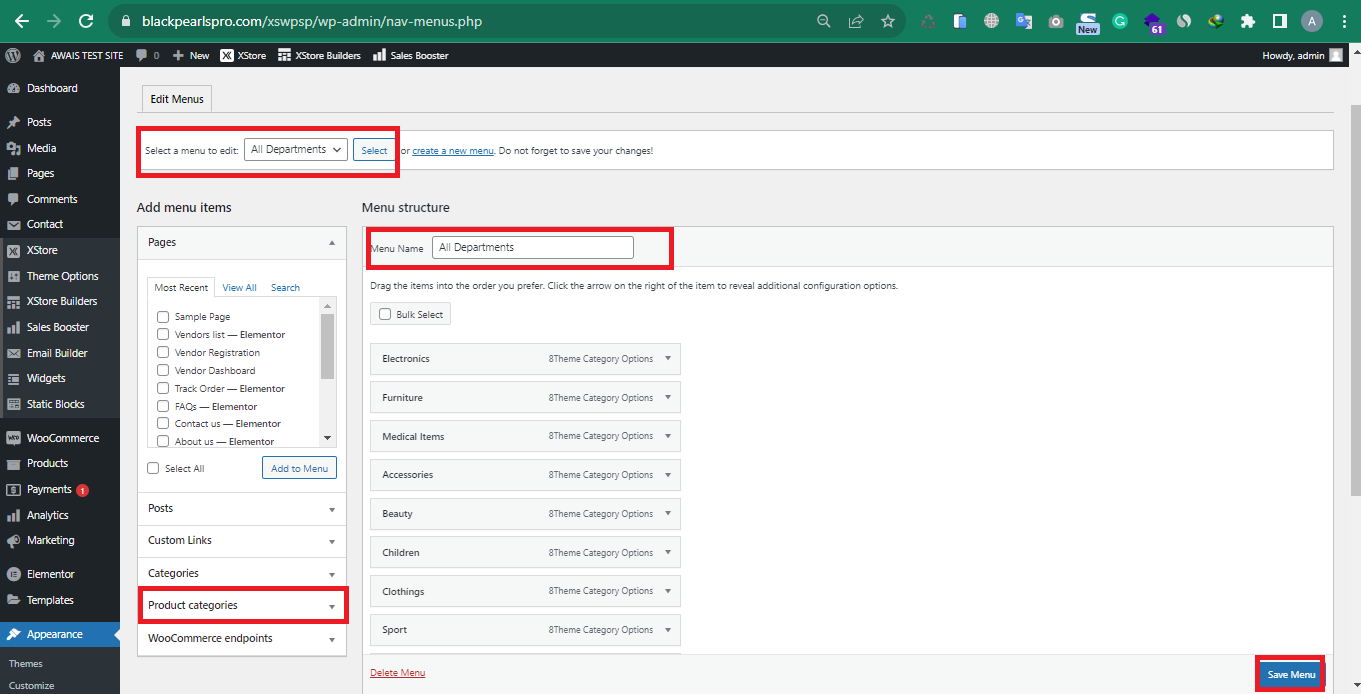The width and height of the screenshot is (1361, 694).
Task: Collapse the Pages panel
Action: [x=332, y=242]
